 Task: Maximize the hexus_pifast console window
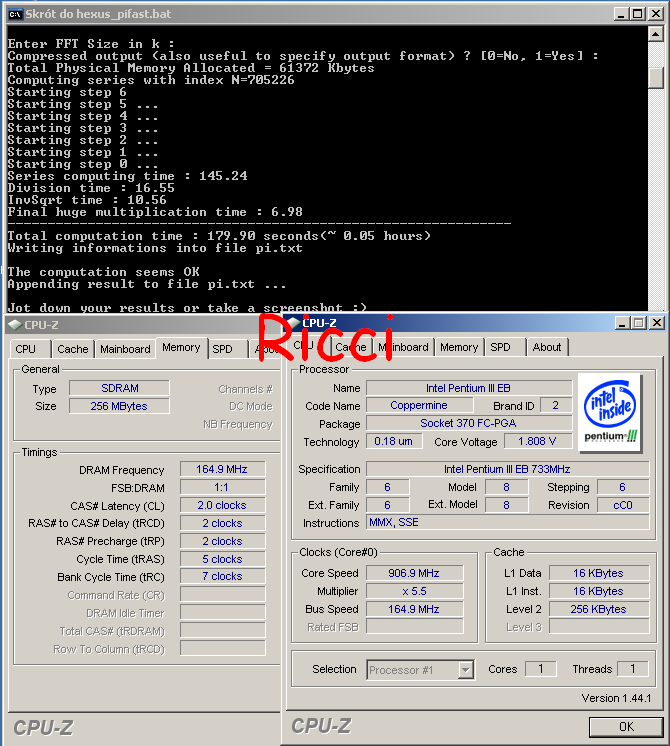(638, 14)
